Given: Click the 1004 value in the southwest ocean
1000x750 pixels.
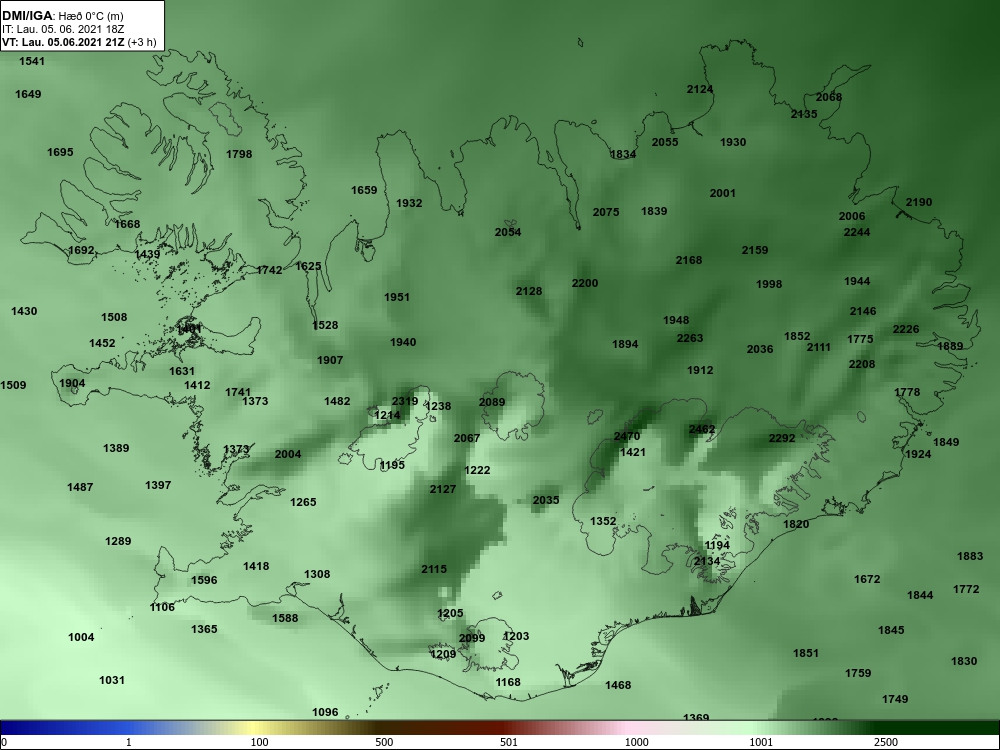Looking at the screenshot, I should pyautogui.click(x=81, y=637).
